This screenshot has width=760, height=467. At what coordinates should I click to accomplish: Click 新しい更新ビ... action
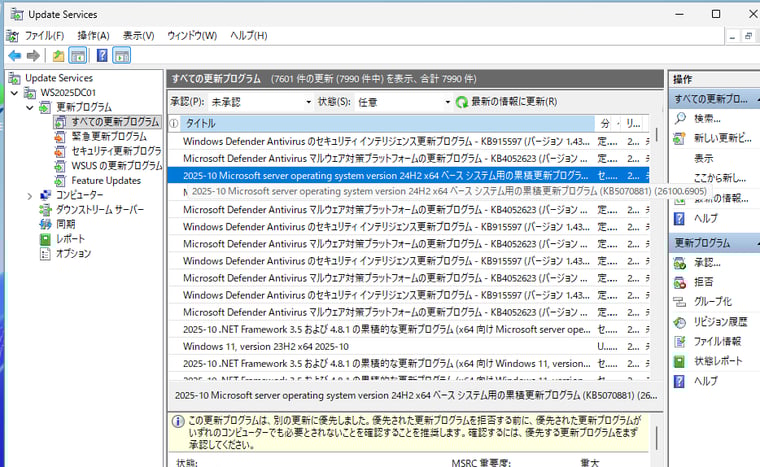pyautogui.click(x=722, y=138)
